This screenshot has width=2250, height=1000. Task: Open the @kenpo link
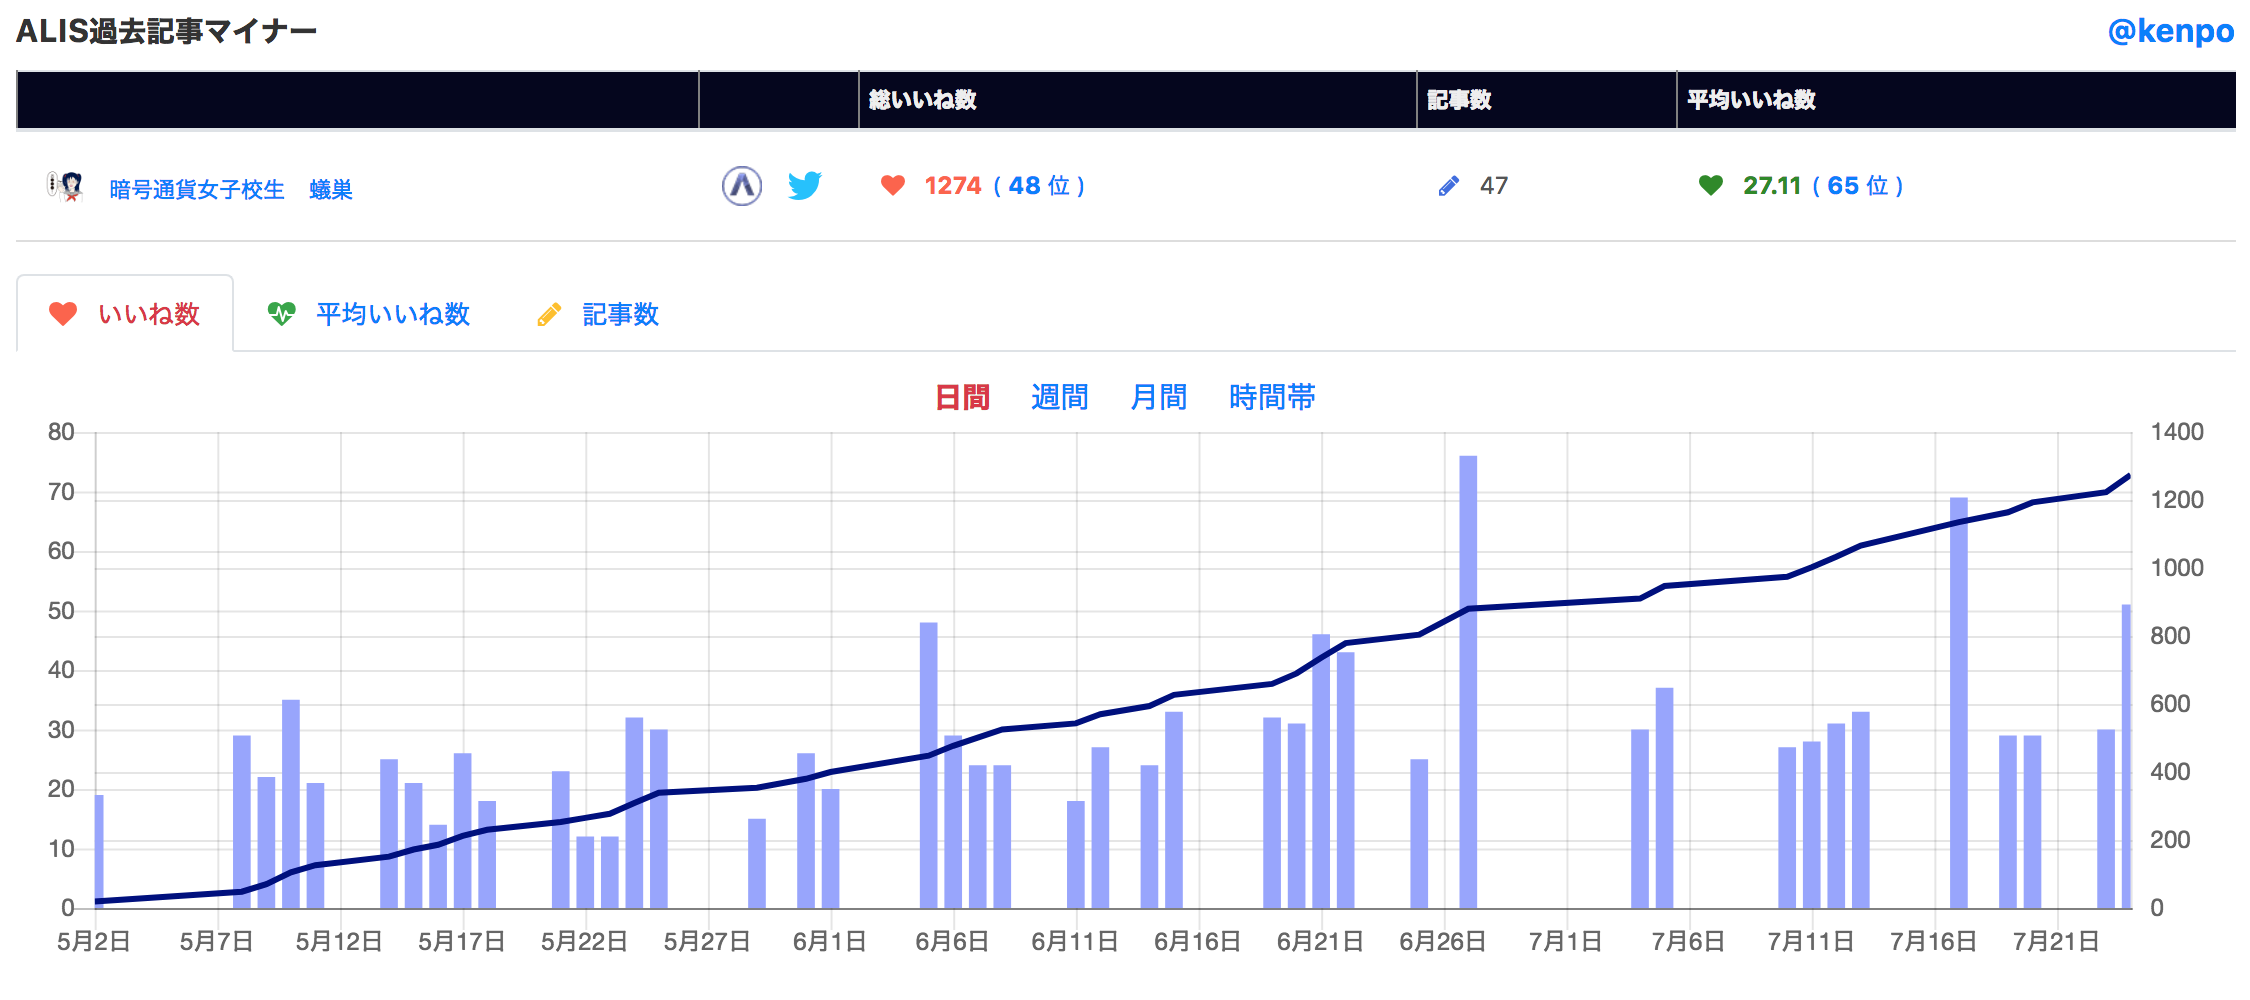tap(2170, 31)
